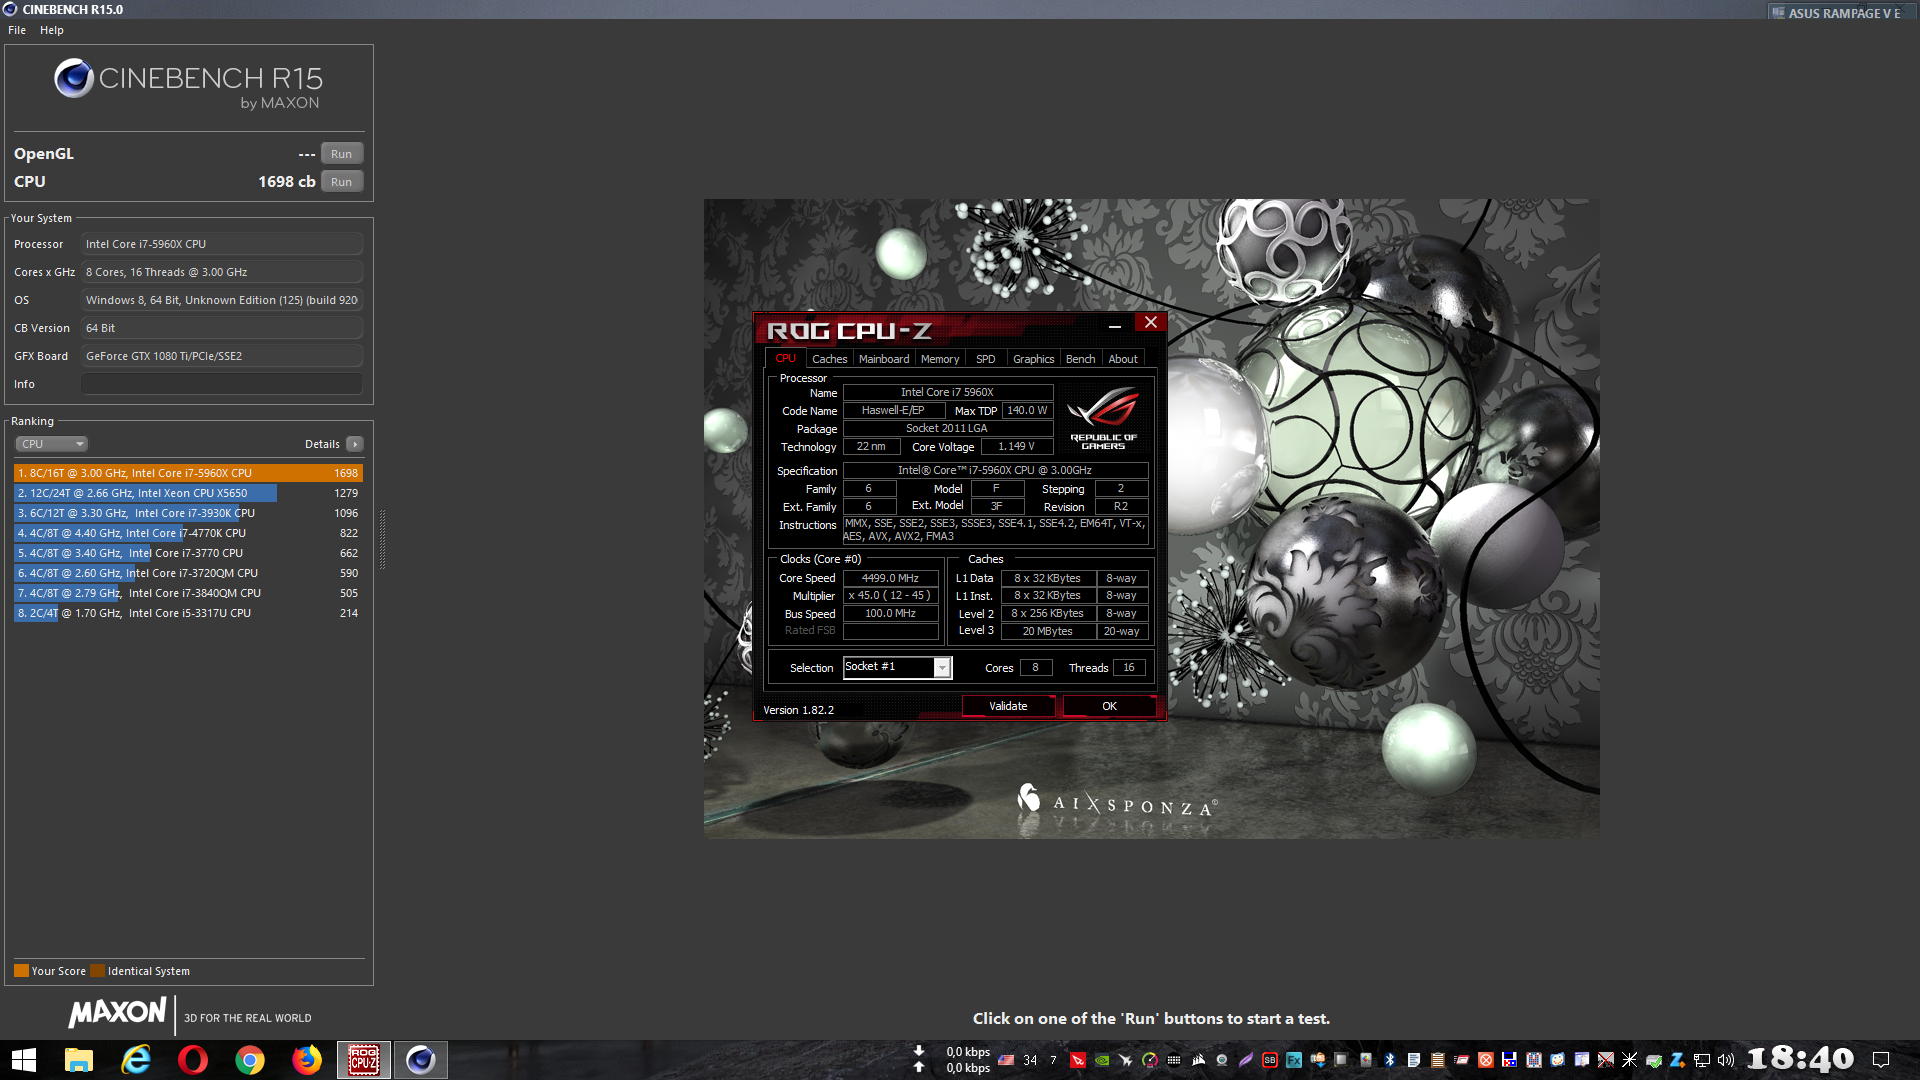Click the red crossed-circle tray icon
This screenshot has height=1080, width=1920.
click(x=1486, y=1060)
